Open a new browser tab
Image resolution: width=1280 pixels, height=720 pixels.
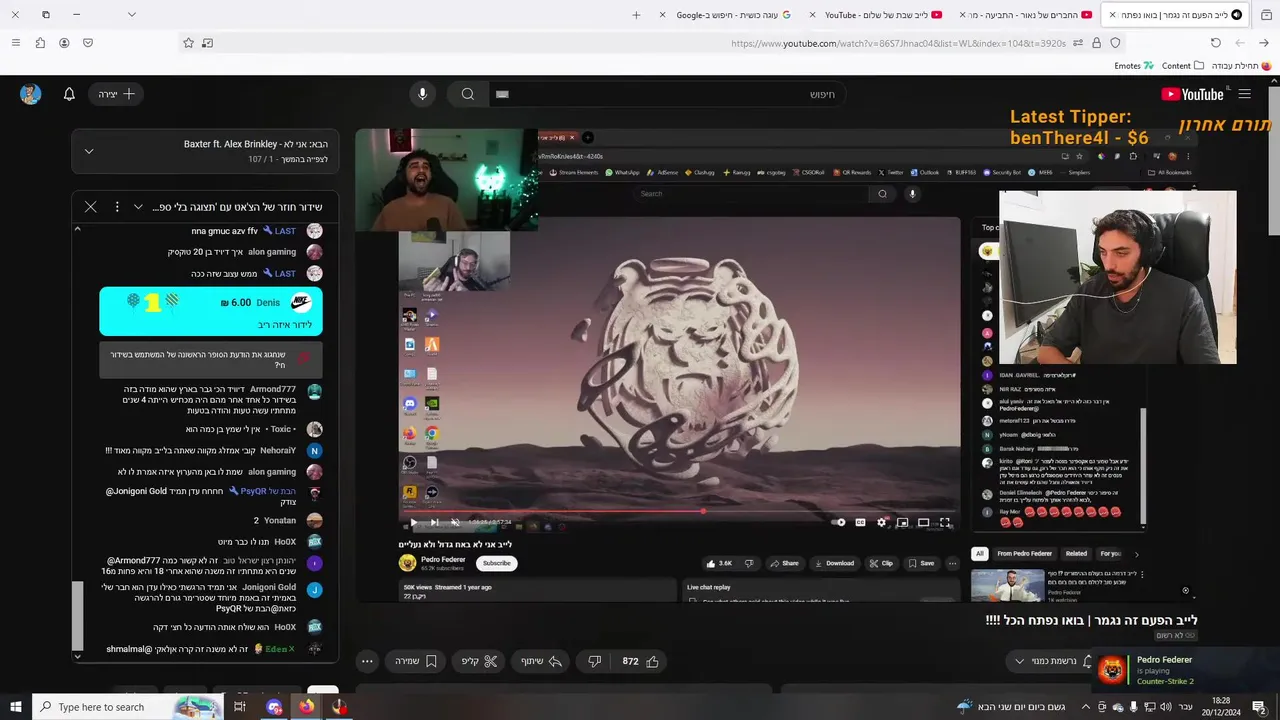click(x=636, y=15)
